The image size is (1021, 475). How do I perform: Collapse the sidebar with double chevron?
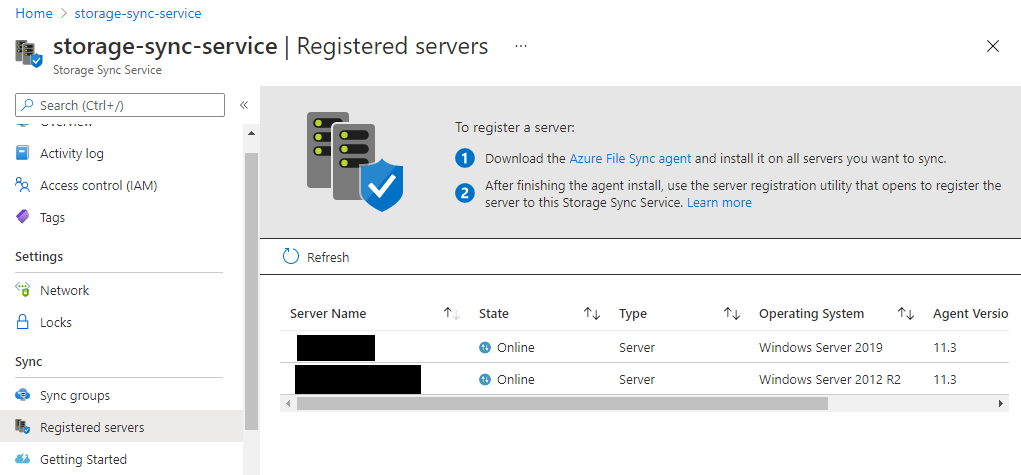pos(244,105)
